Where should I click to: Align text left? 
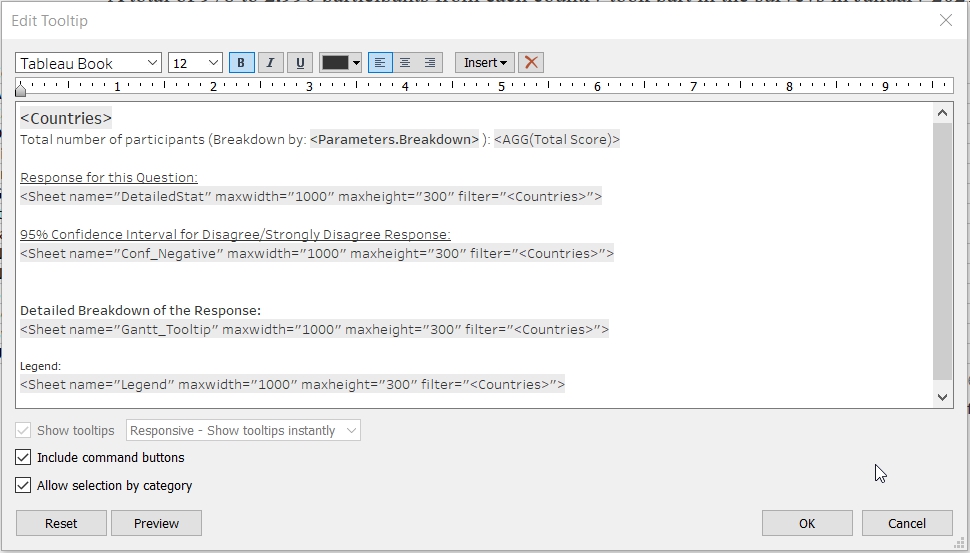coord(380,63)
